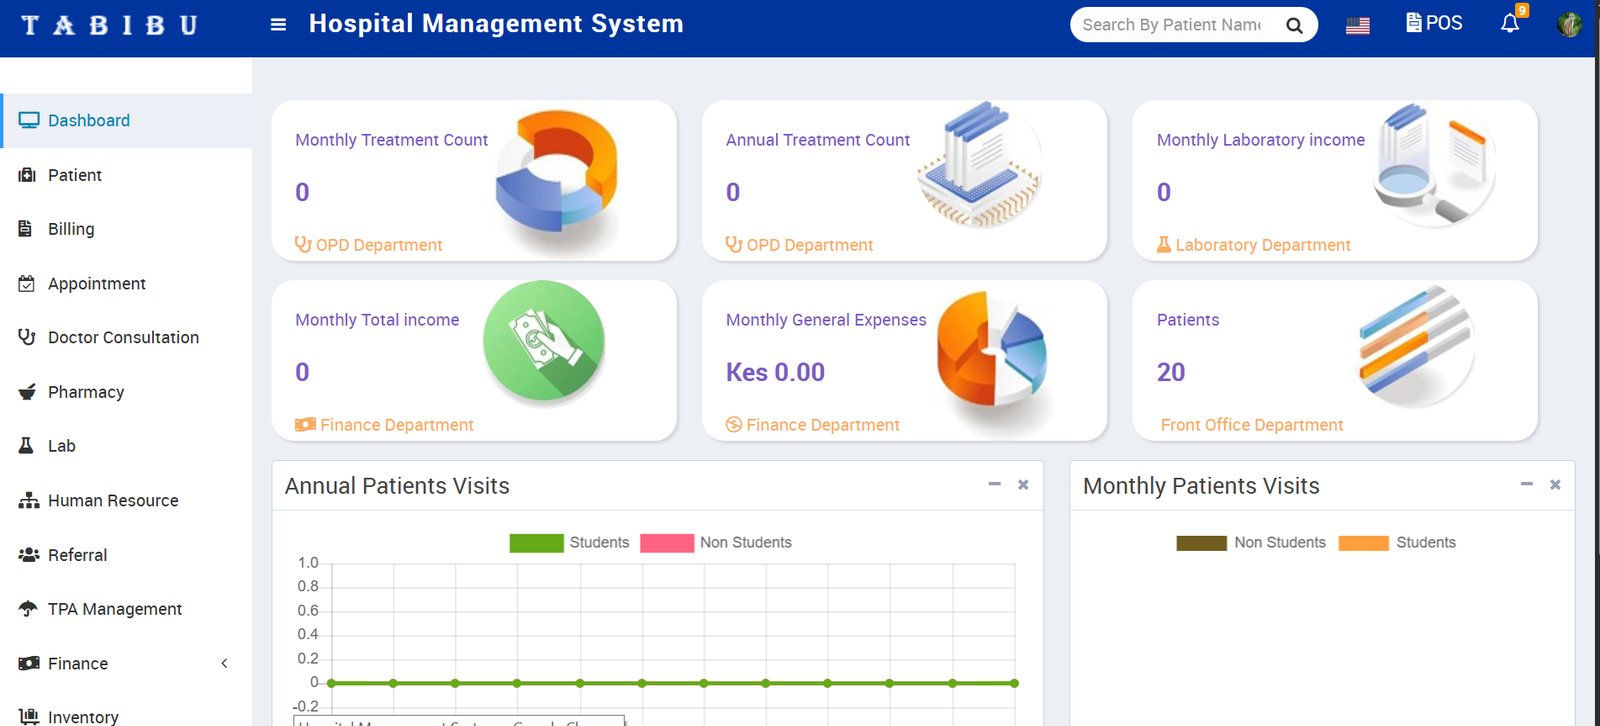Open the Appointment menu item
This screenshot has width=1600, height=726.
96,284
